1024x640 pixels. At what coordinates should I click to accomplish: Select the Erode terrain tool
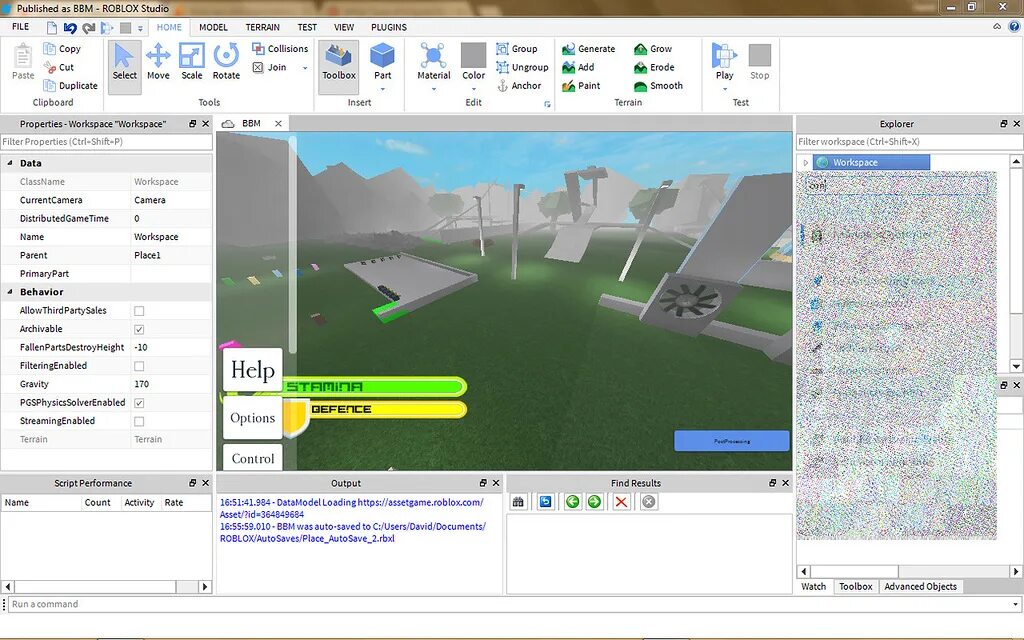654,67
